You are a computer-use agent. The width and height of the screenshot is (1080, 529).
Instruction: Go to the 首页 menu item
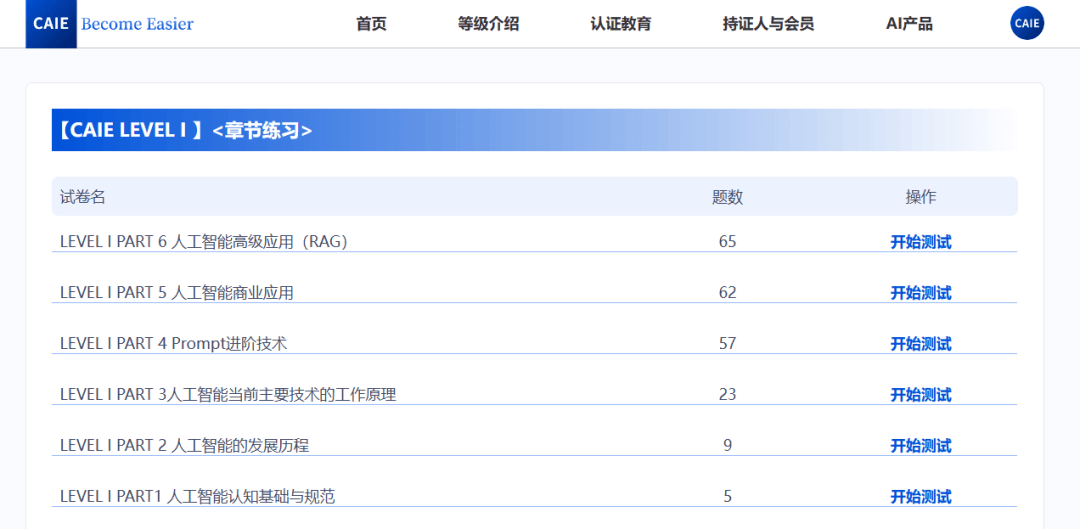click(371, 24)
